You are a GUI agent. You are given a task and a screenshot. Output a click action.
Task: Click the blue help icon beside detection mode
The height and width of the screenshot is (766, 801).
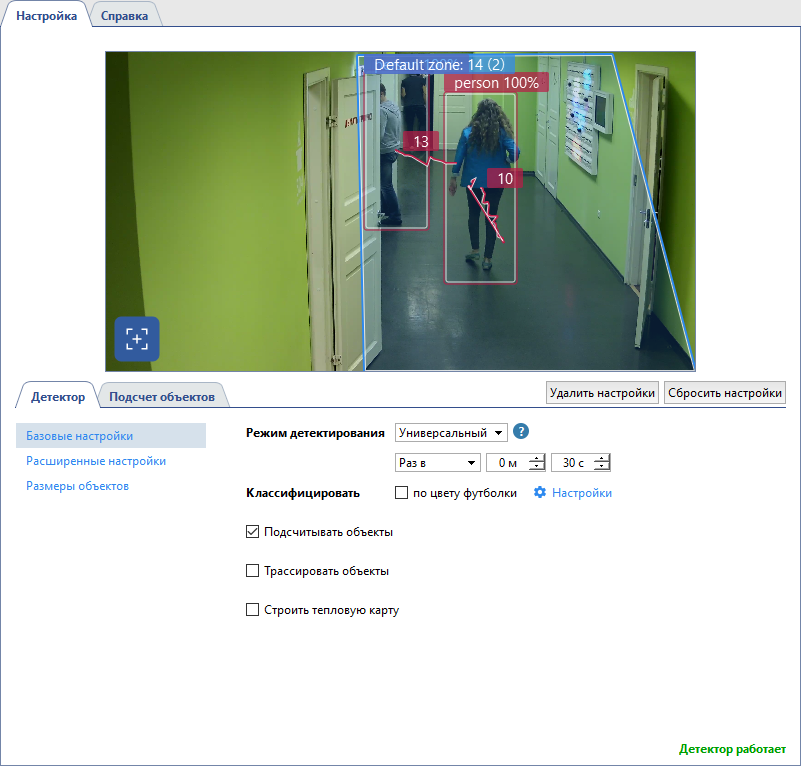[521, 432]
